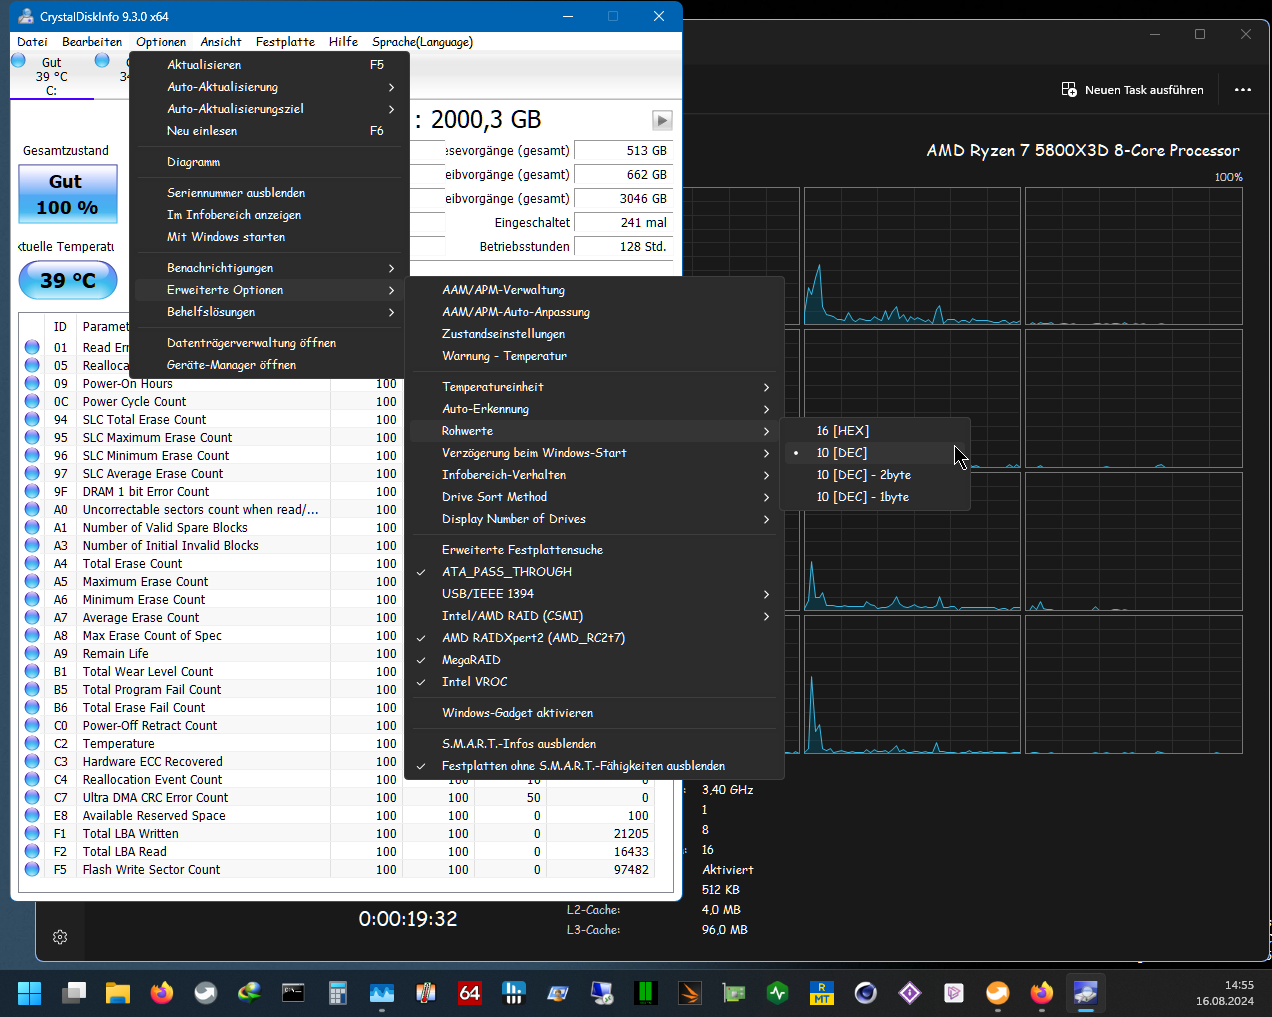1272x1017 pixels.
Task: Open the Datei menu
Action: point(32,42)
